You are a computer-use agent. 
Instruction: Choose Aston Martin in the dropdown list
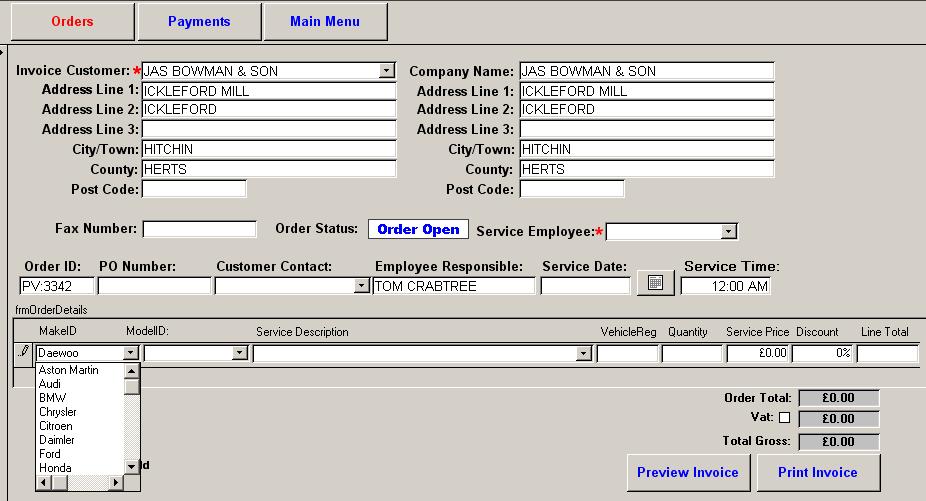click(68, 370)
